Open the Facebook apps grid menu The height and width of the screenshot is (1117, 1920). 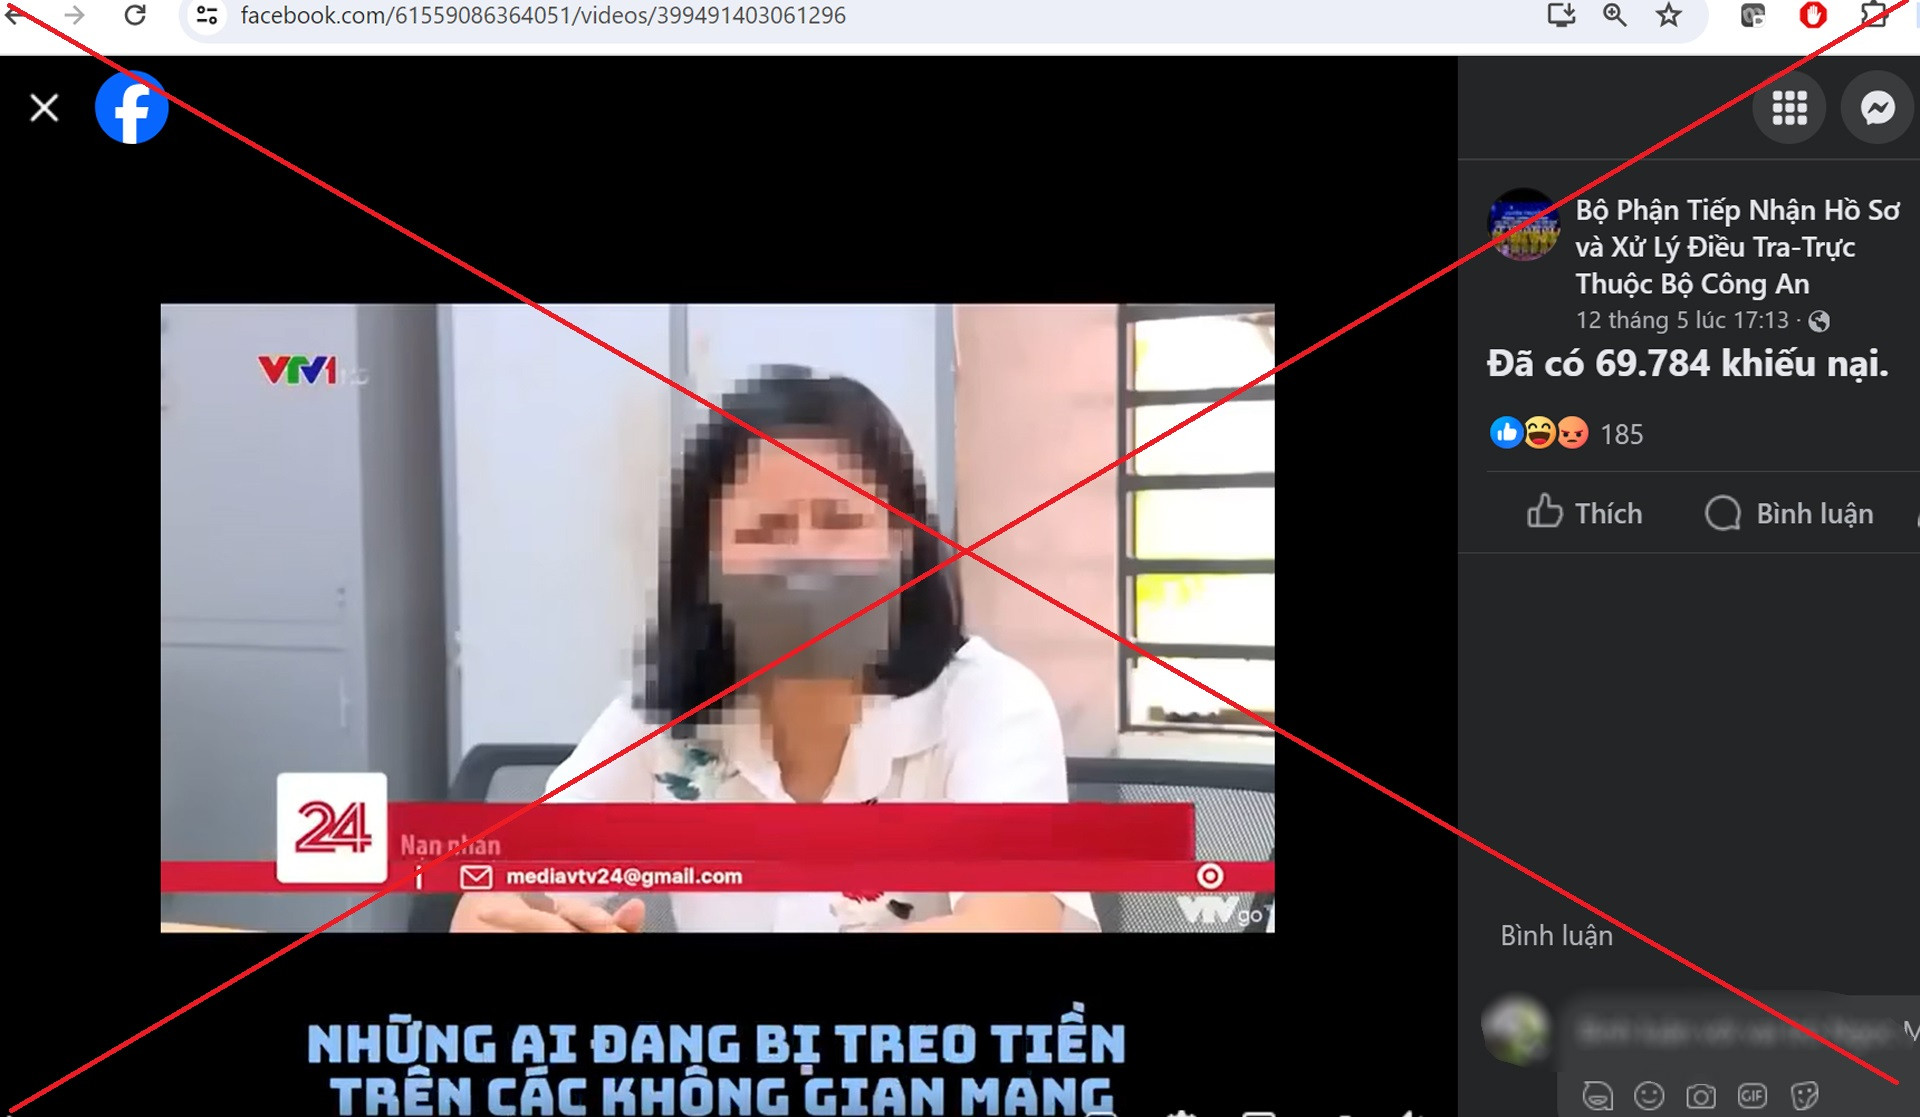coord(1789,108)
